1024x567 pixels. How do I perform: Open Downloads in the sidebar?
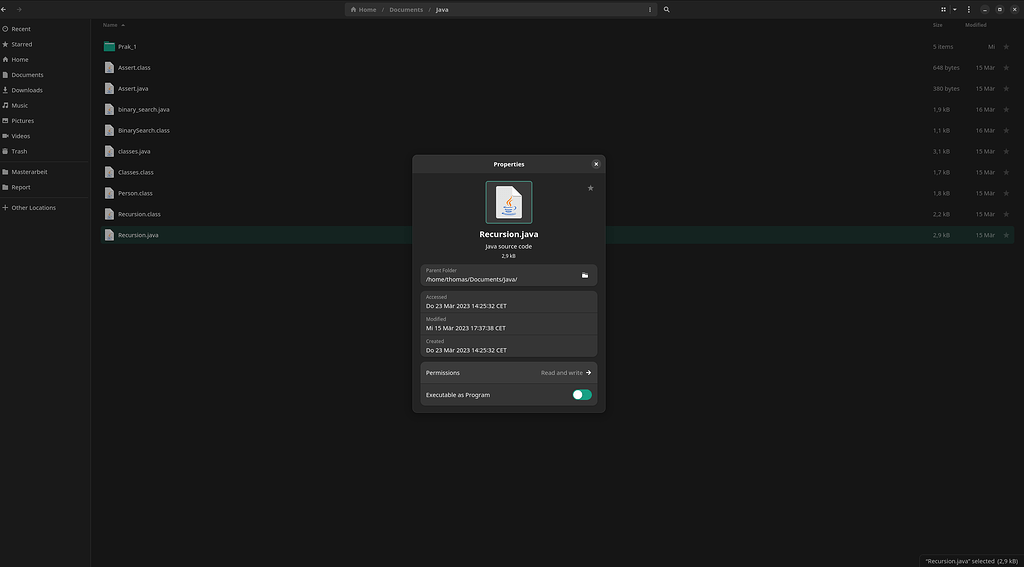26,90
